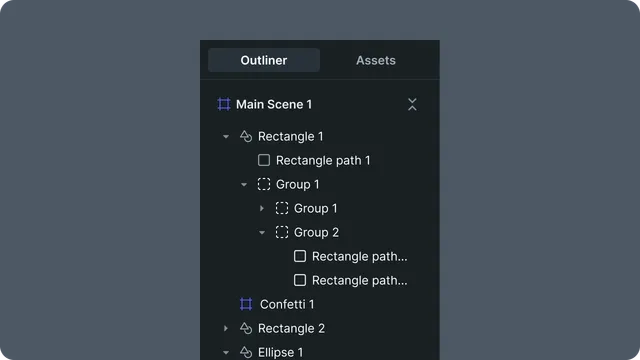Select the nested Group 1 label above Group 2
Viewport: 640px width, 360px height.
pos(316,209)
